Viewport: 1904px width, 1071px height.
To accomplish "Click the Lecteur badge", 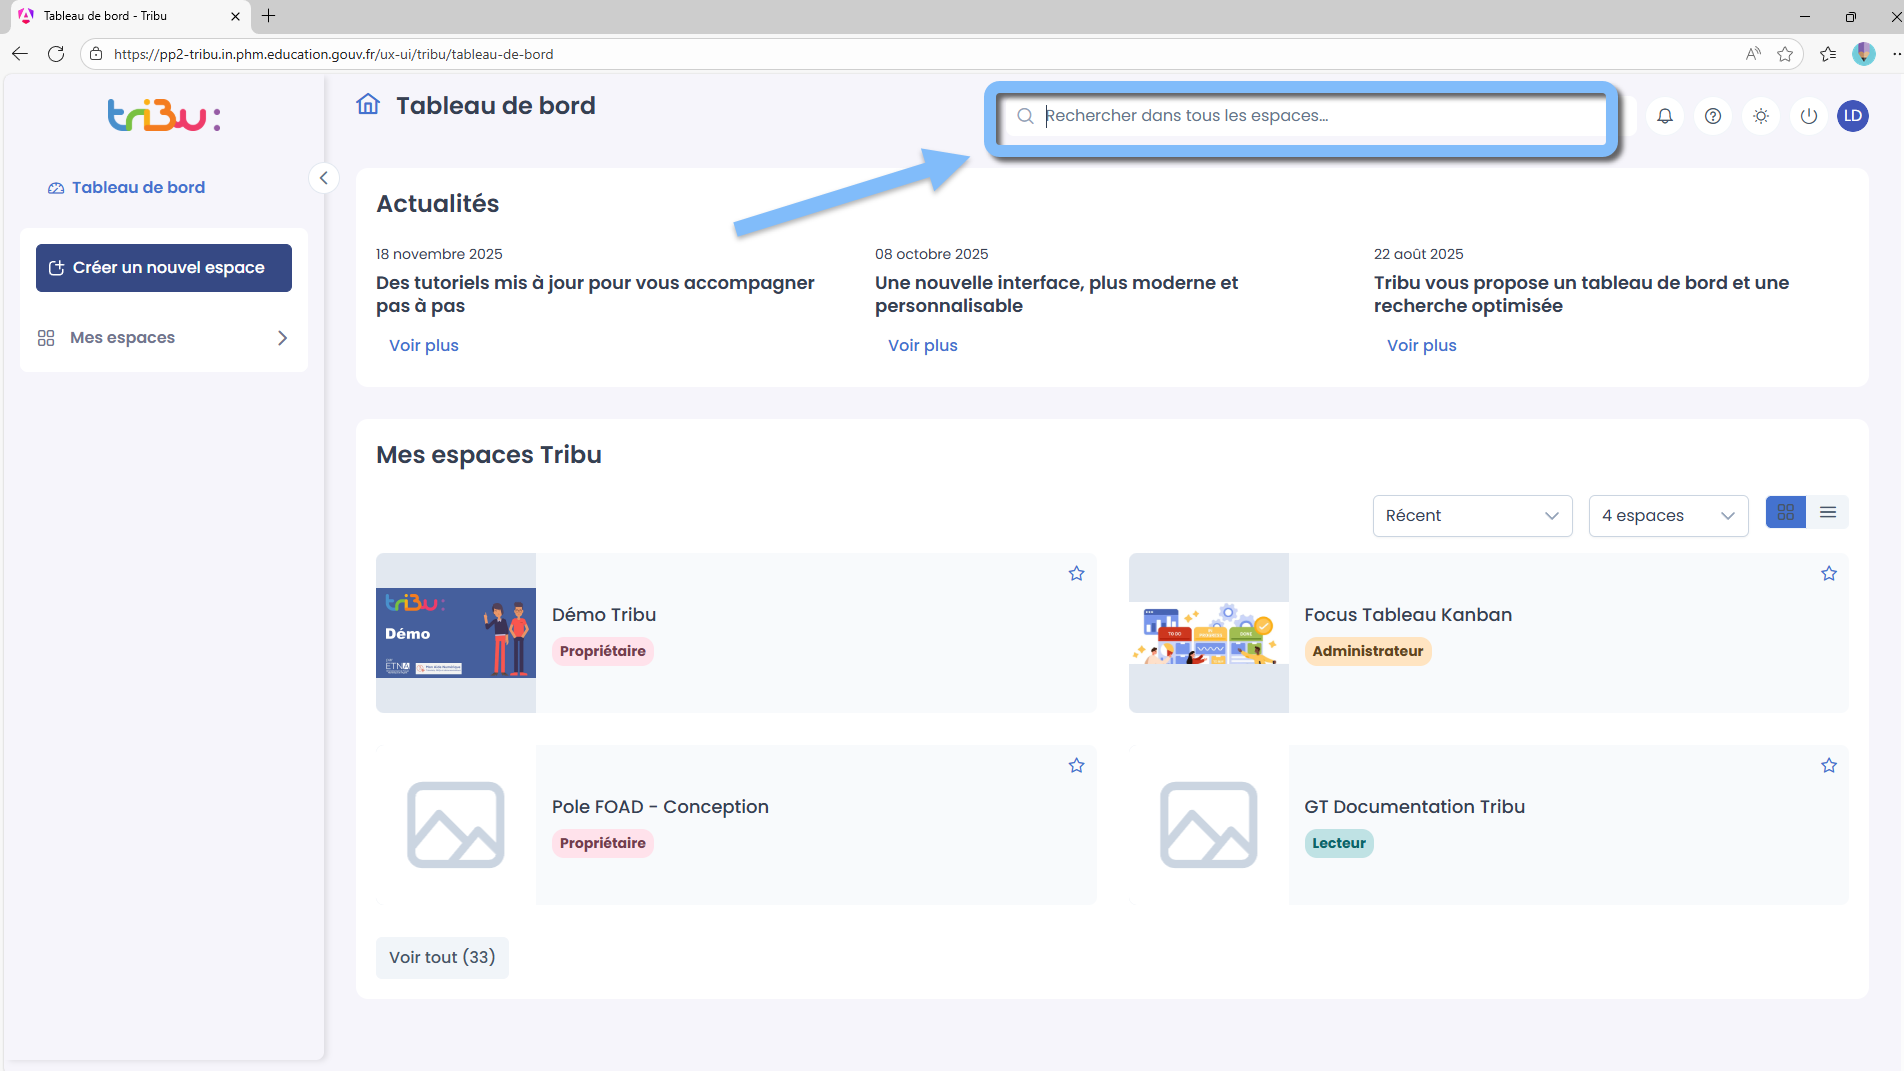I will tap(1339, 843).
